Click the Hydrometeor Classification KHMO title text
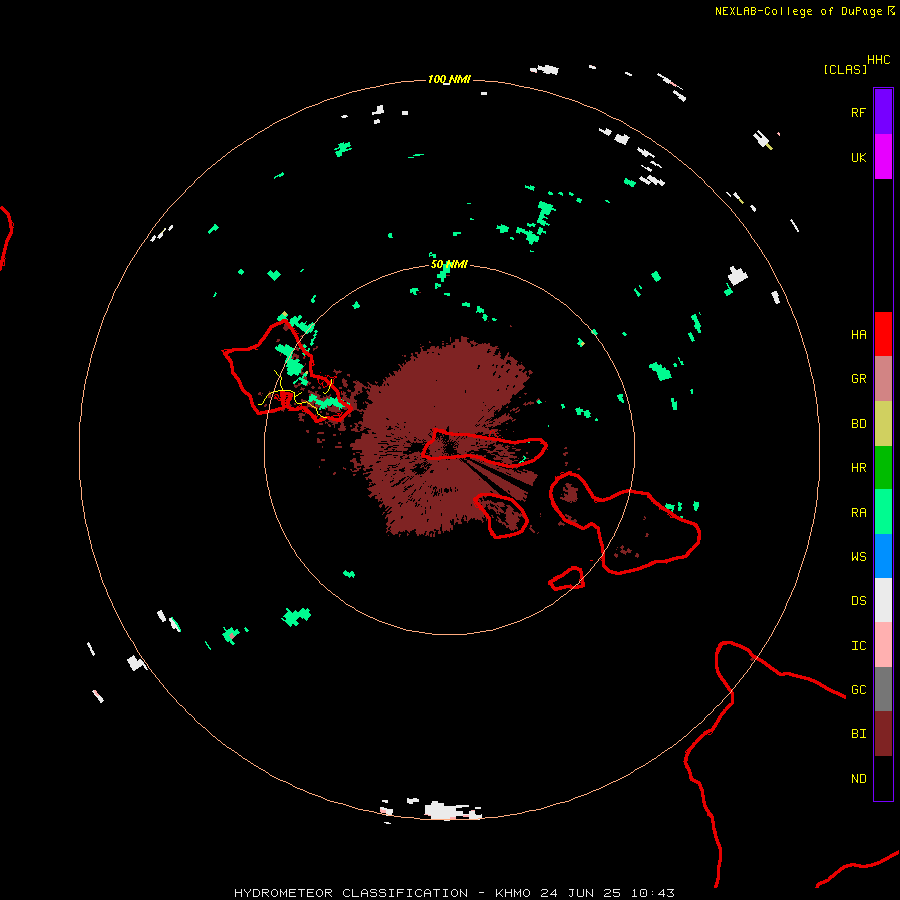Image resolution: width=900 pixels, height=900 pixels. pyautogui.click(x=454, y=893)
